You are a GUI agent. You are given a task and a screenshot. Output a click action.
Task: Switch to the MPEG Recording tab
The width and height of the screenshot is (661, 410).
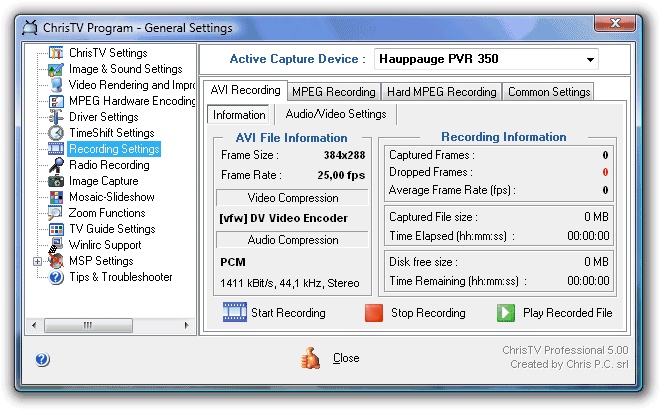333,91
